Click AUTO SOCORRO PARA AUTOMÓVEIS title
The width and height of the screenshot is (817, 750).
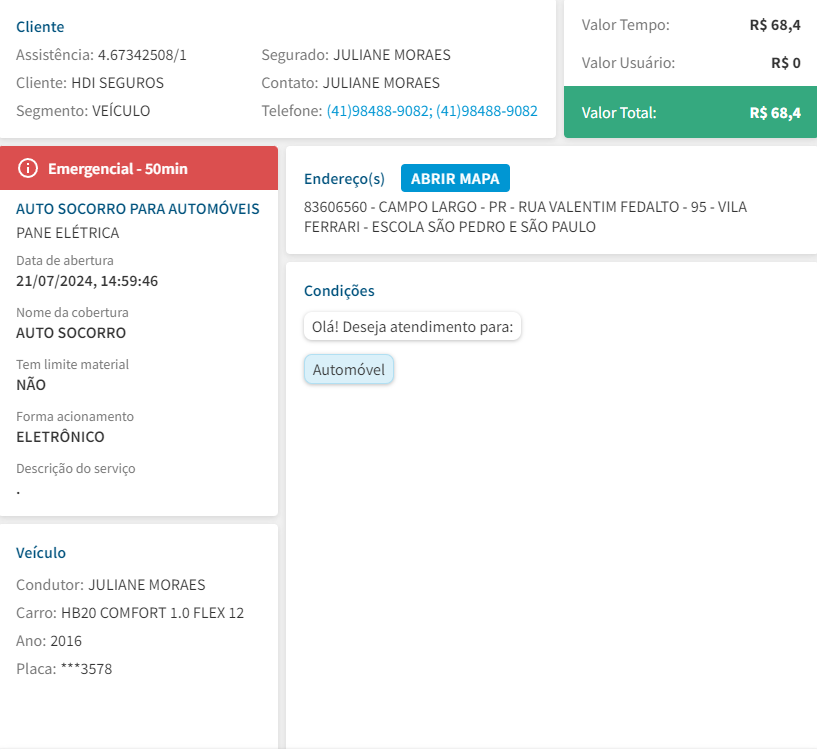pyautogui.click(x=138, y=208)
